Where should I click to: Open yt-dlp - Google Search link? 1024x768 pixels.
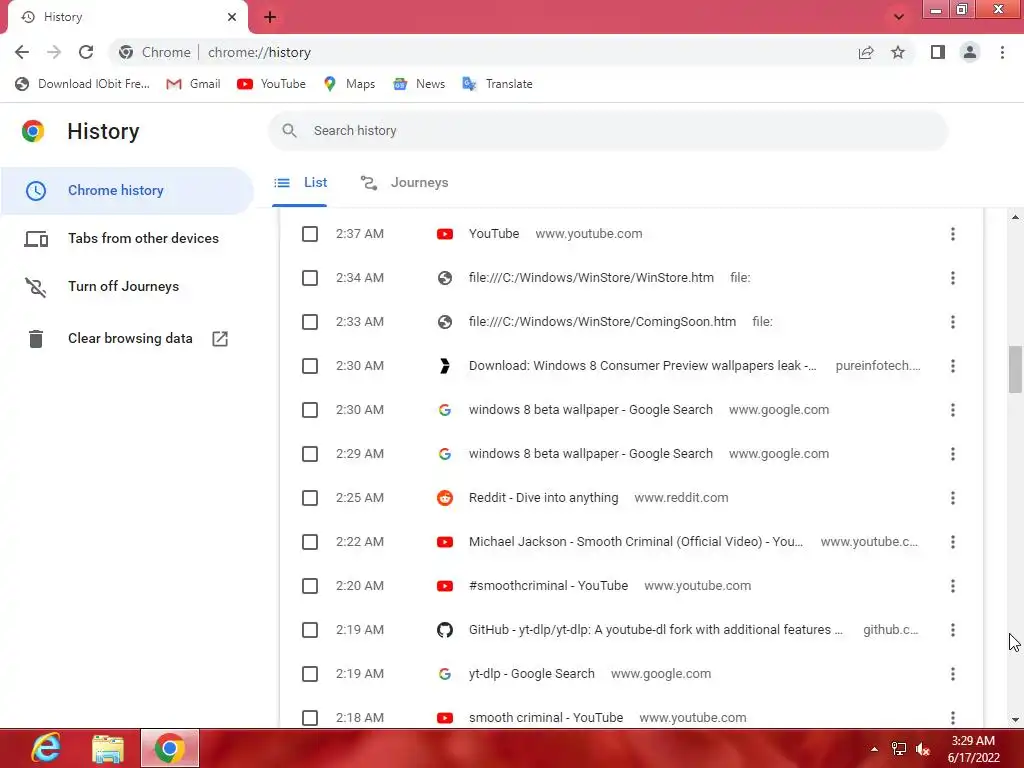click(x=532, y=674)
